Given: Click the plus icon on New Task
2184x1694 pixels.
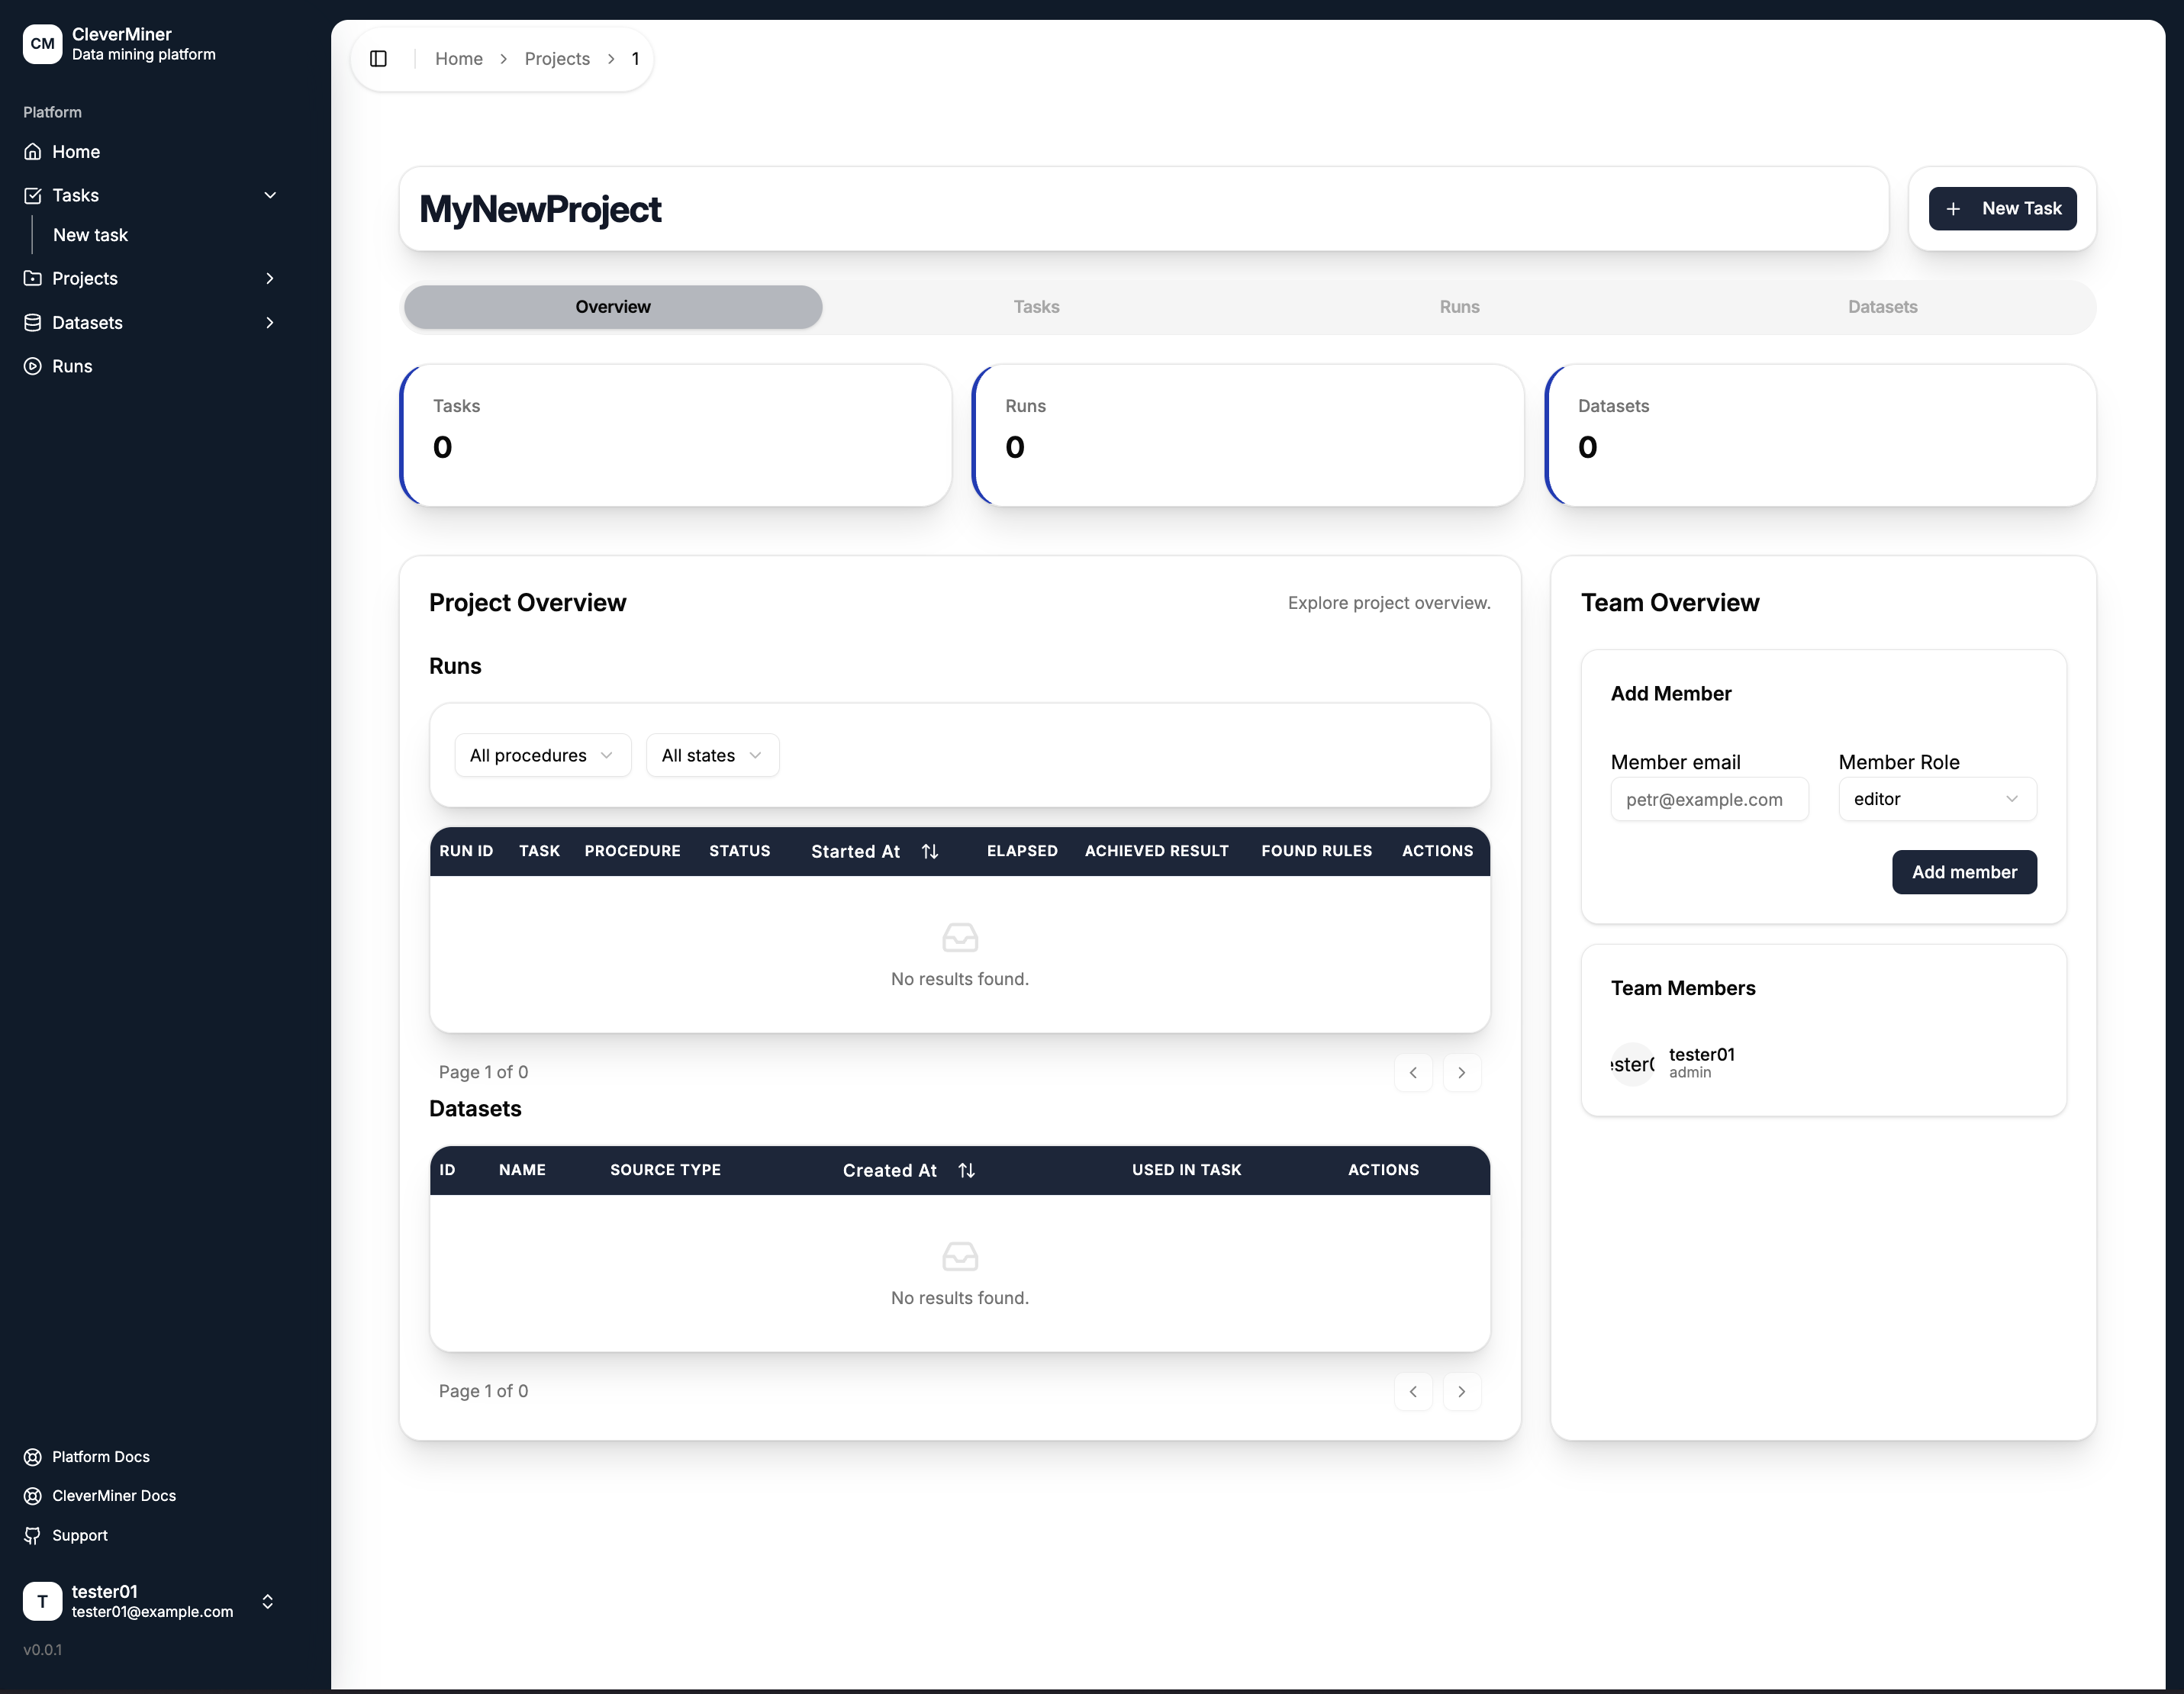Looking at the screenshot, I should pos(1953,209).
